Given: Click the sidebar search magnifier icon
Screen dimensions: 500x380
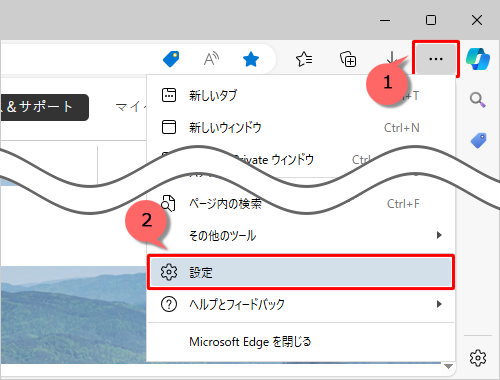Looking at the screenshot, I should (477, 100).
